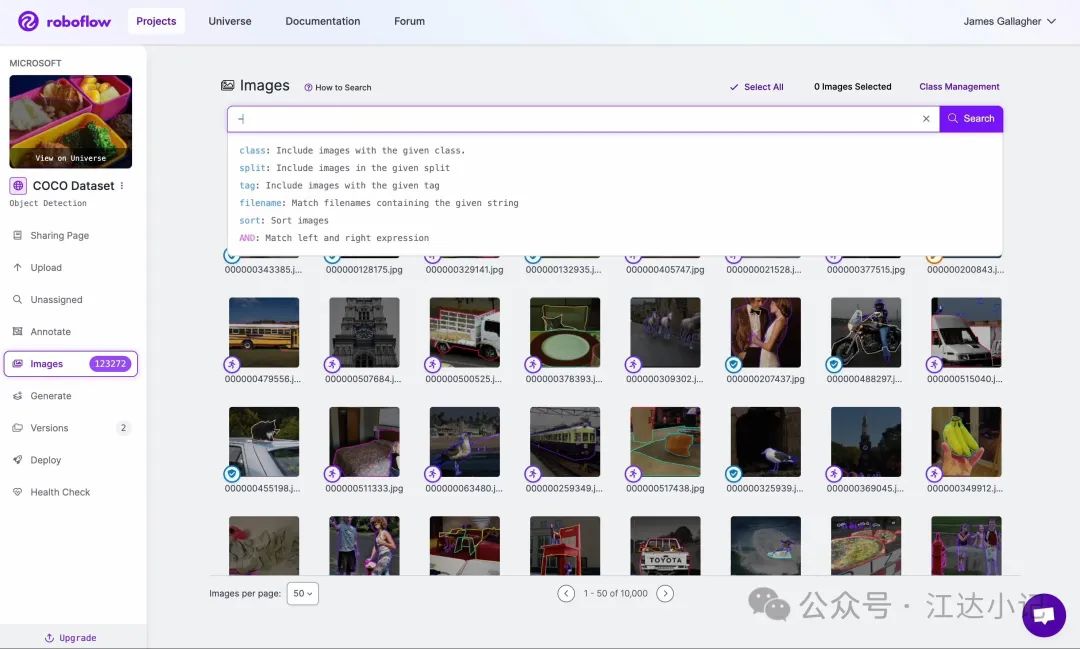
Task: Click the Images heading icon
Action: pyautogui.click(x=227, y=85)
